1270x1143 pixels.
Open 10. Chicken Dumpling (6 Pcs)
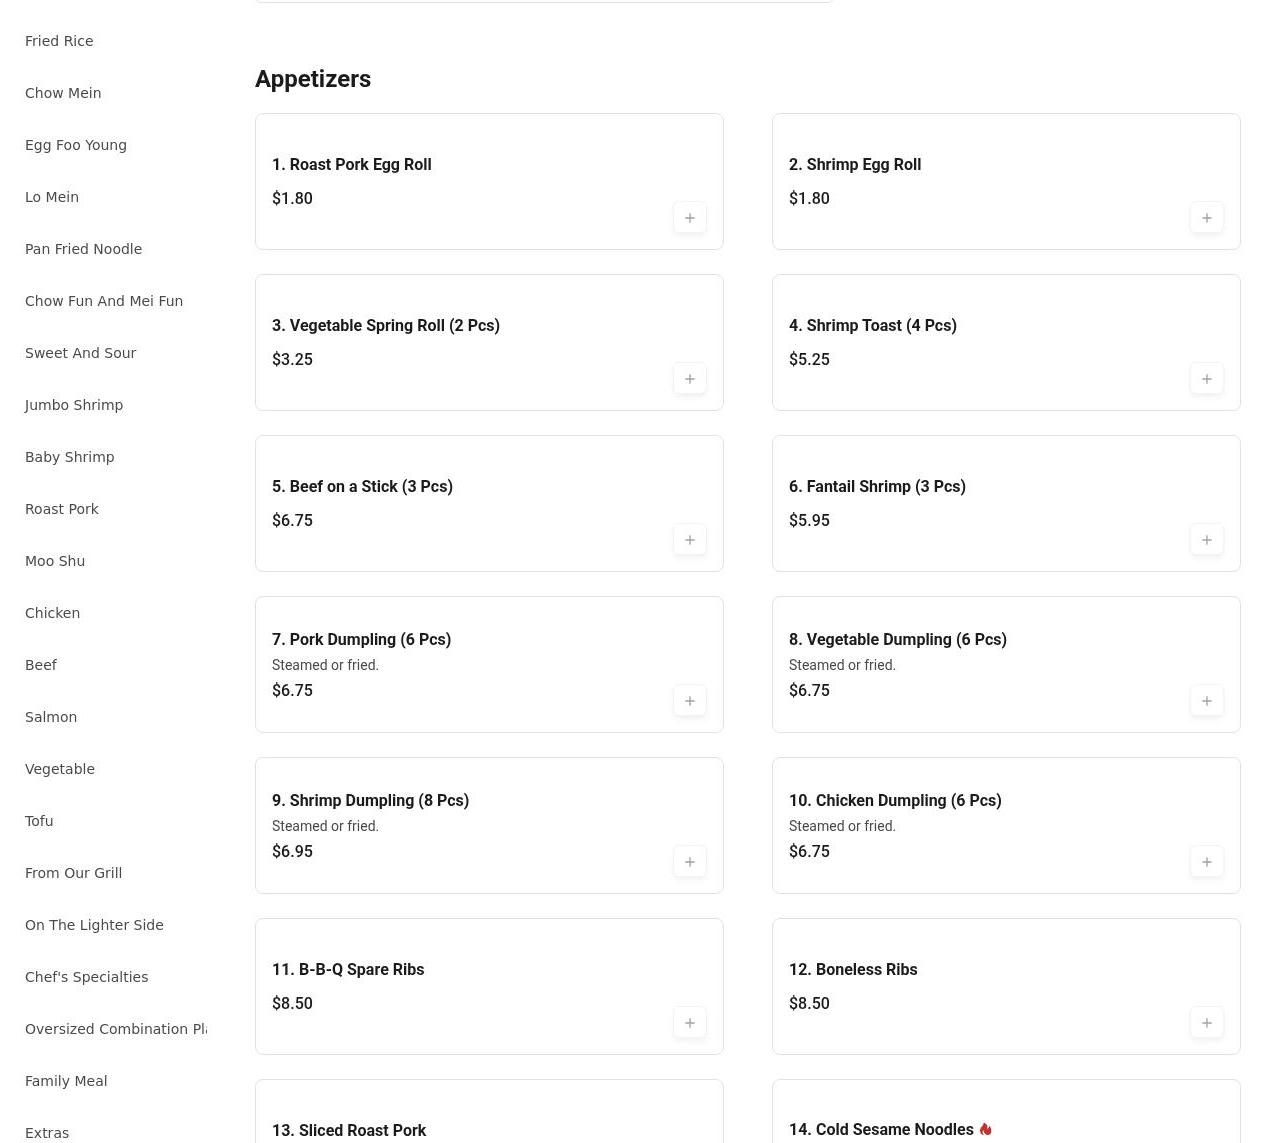pyautogui.click(x=1006, y=825)
